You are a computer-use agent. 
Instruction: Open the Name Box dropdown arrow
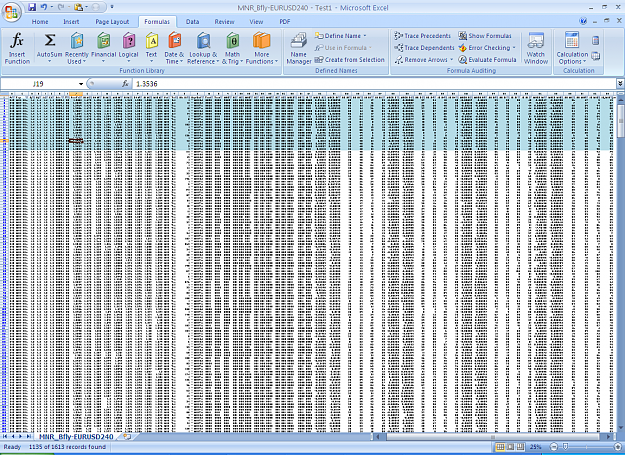pyautogui.click(x=81, y=84)
